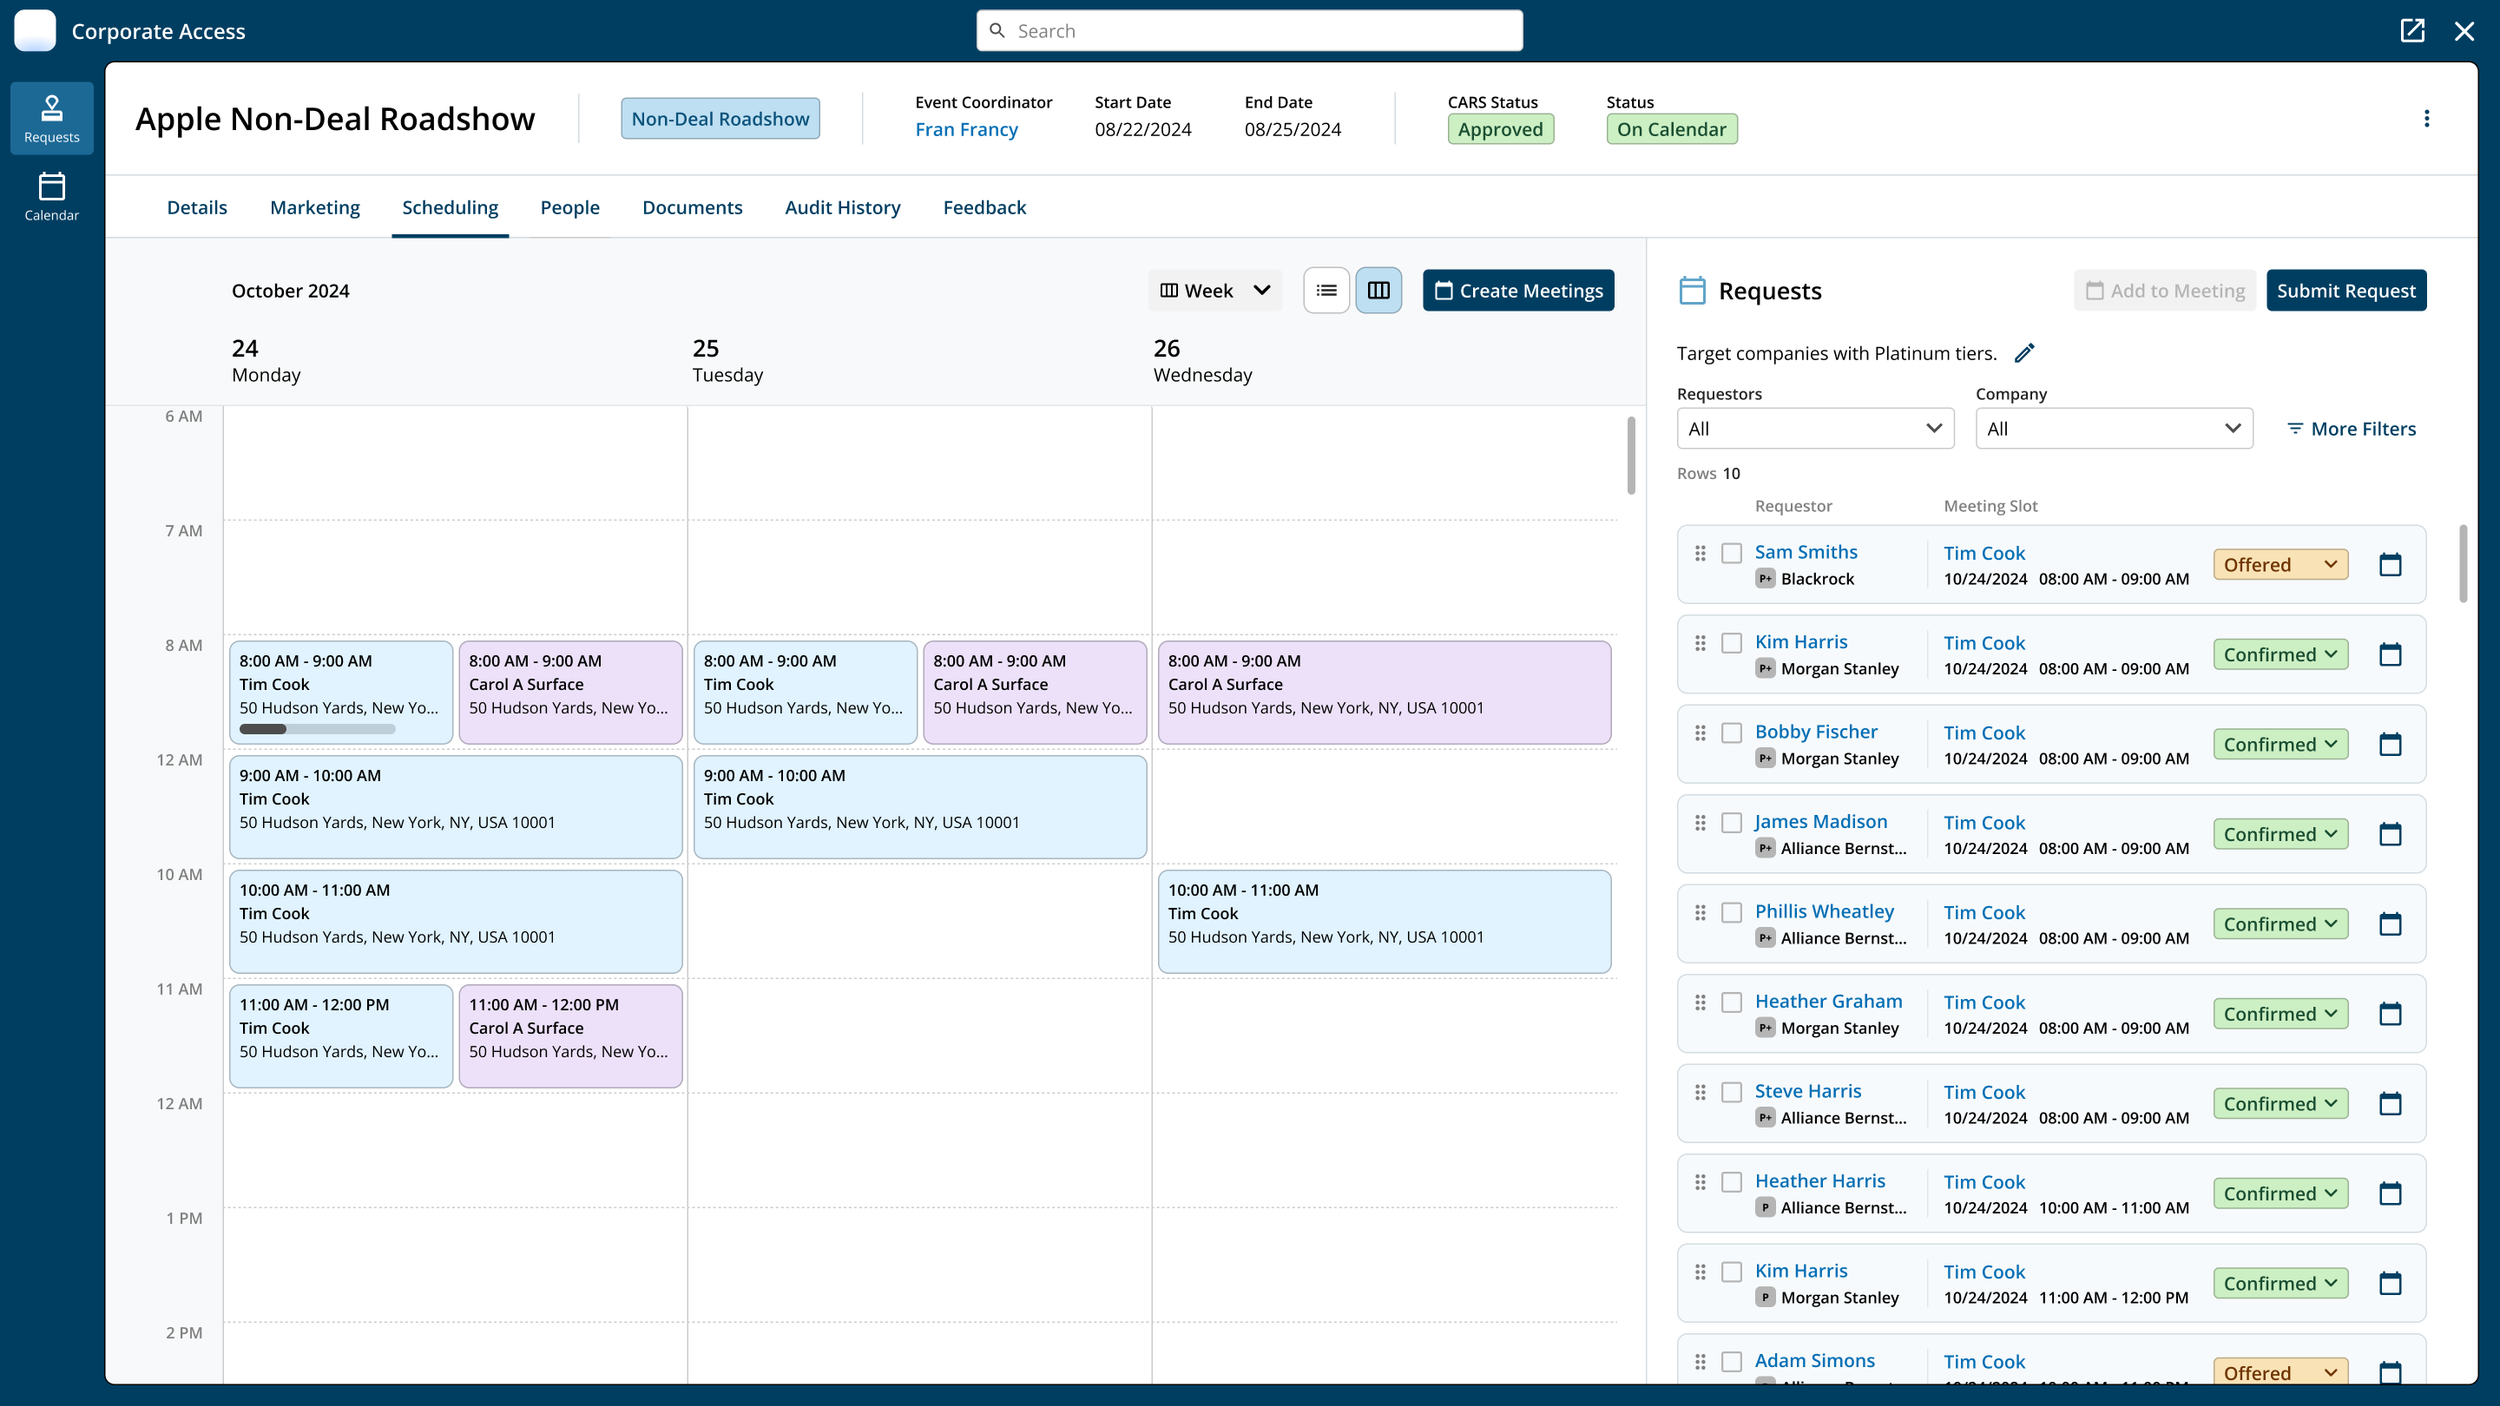
Task: Open Fran Francy coordinator link
Action: pos(966,129)
